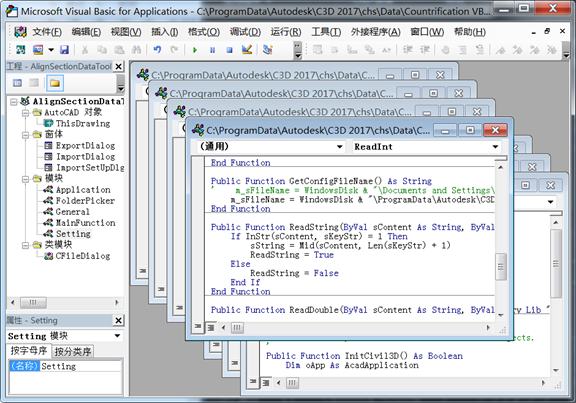Click the front code window horizontal scroll thumb
This screenshot has width=576, height=403.
click(237, 327)
